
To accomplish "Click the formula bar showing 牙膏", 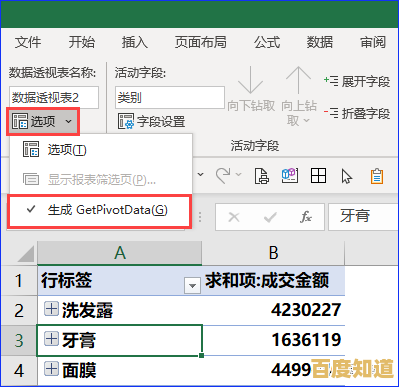I will (x=363, y=217).
